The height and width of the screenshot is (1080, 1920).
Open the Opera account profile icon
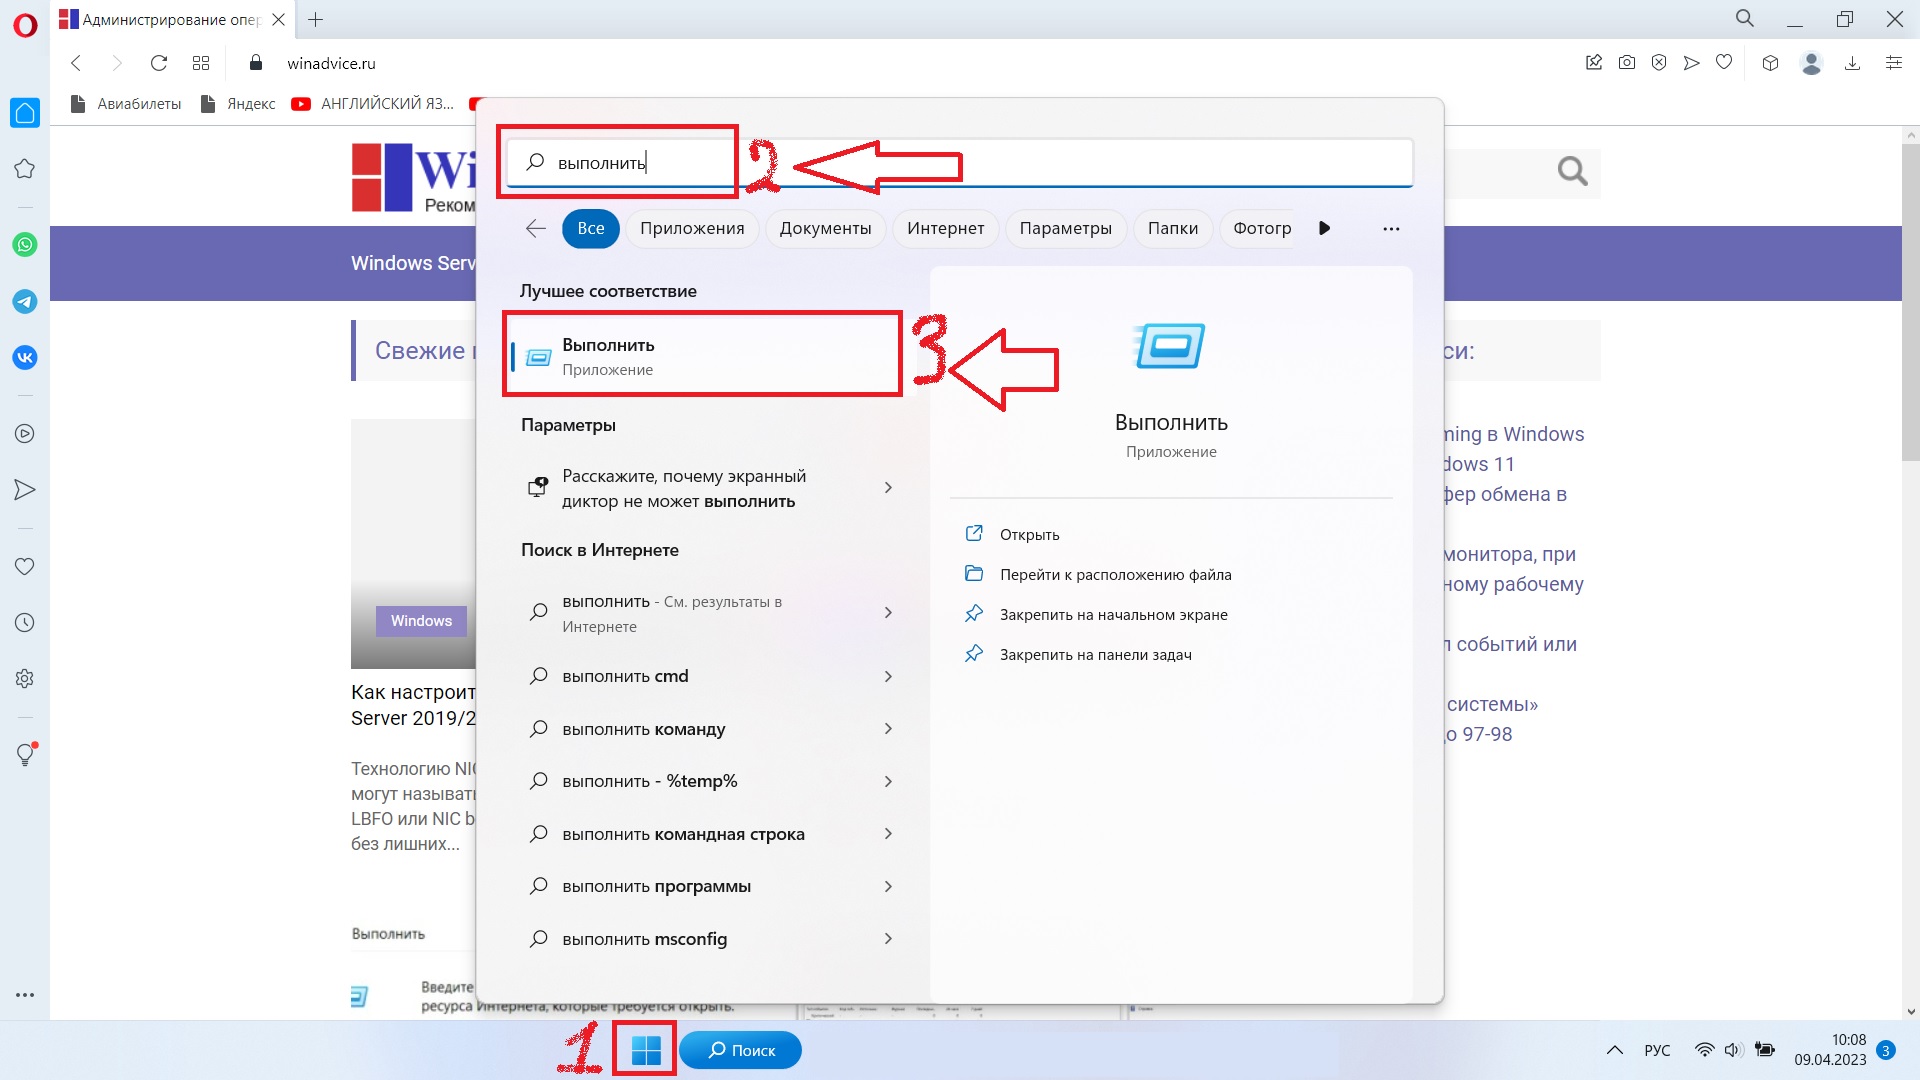(x=1811, y=63)
